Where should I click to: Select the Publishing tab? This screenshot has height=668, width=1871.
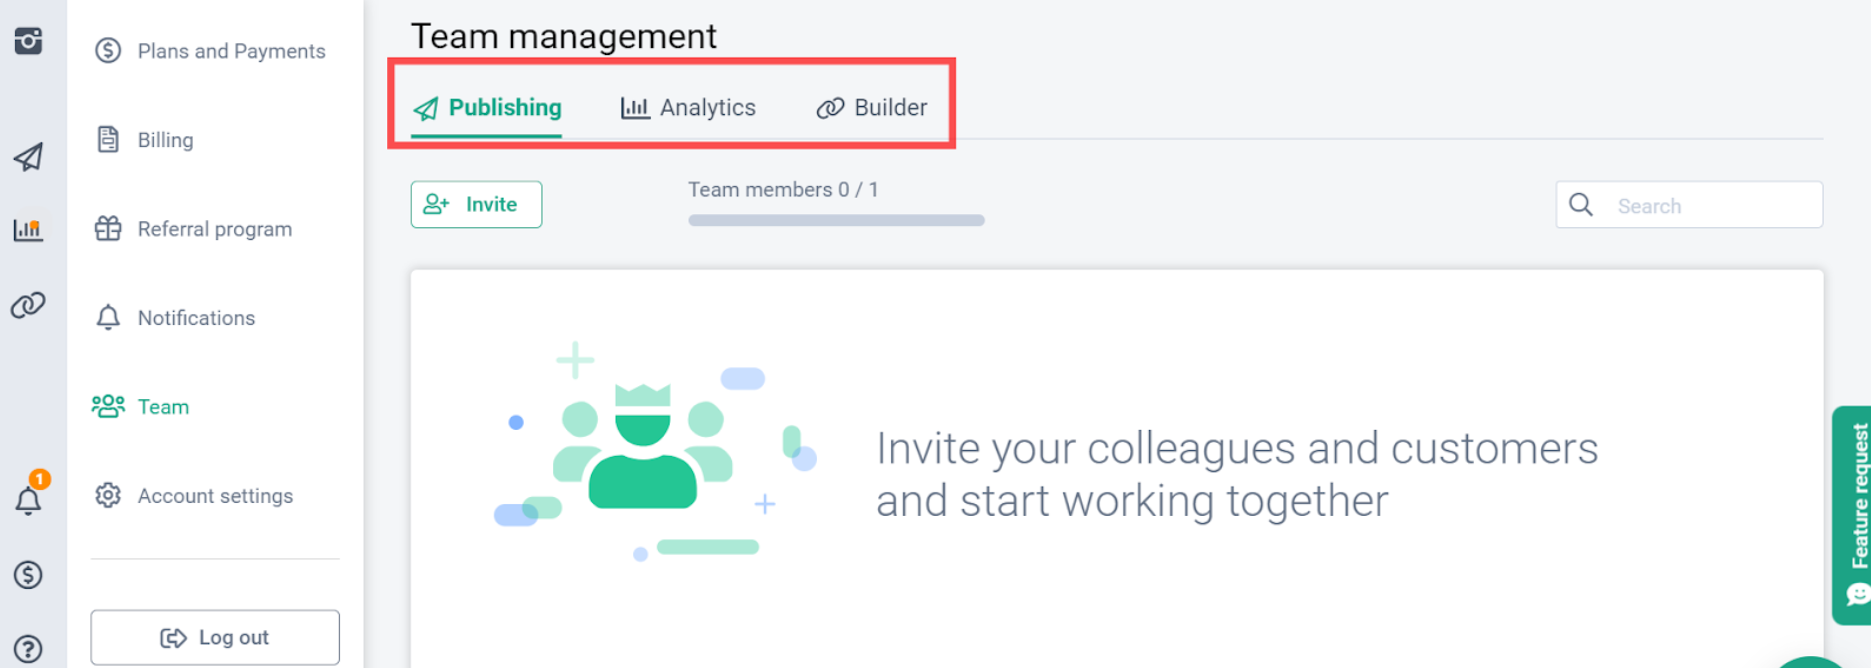pyautogui.click(x=487, y=108)
